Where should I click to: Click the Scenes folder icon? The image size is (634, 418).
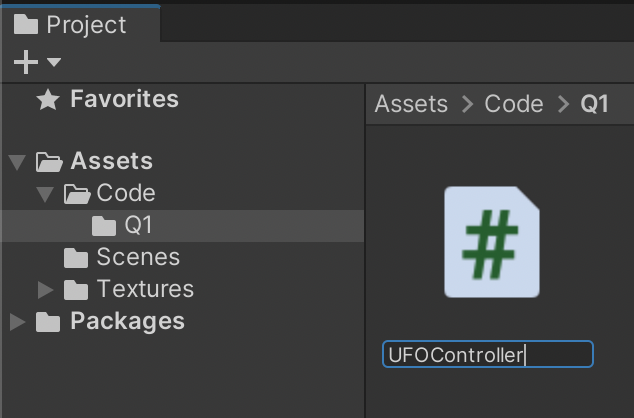[76, 258]
